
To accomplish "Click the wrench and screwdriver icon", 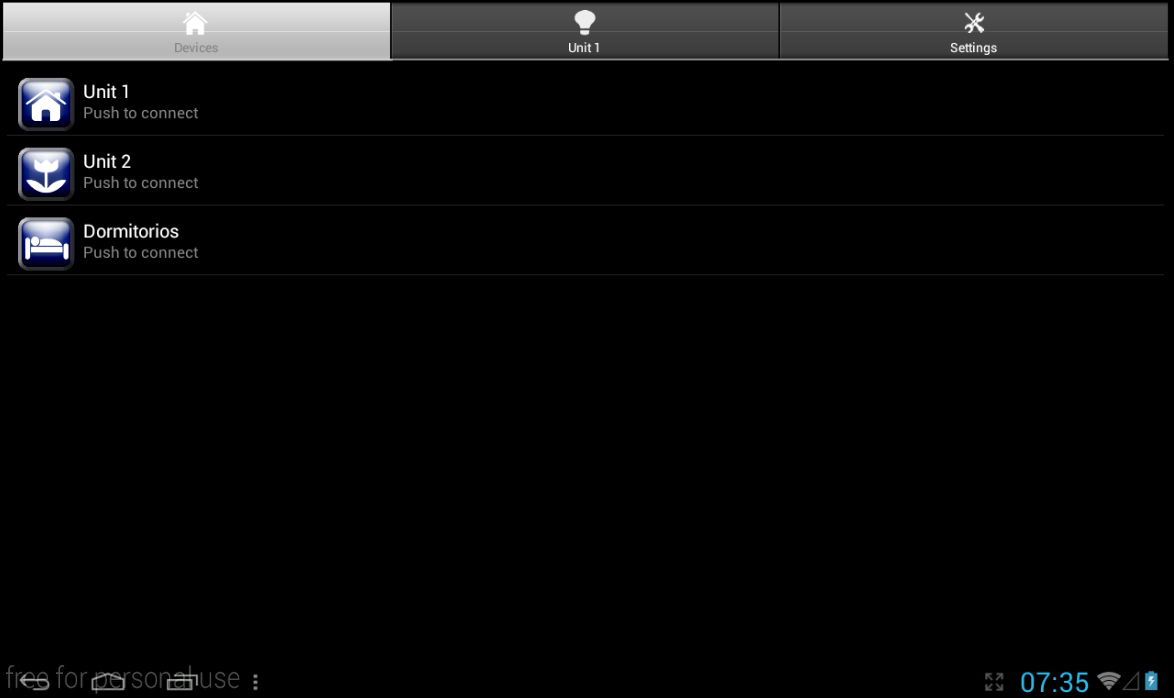I will point(973,22).
